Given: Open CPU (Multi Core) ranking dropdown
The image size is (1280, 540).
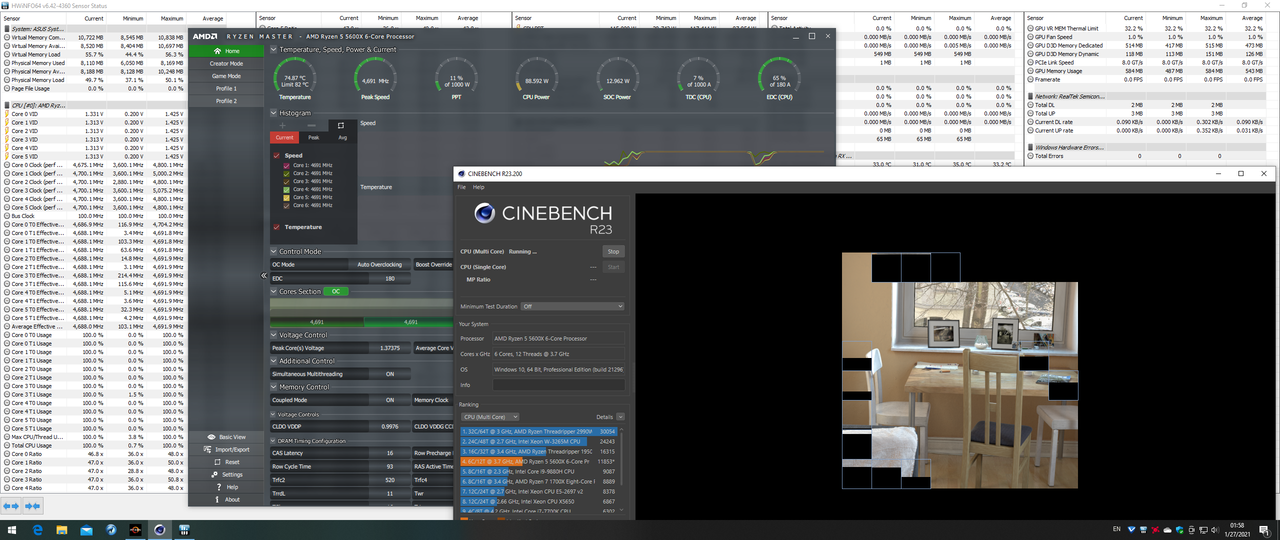Looking at the screenshot, I should coord(489,417).
